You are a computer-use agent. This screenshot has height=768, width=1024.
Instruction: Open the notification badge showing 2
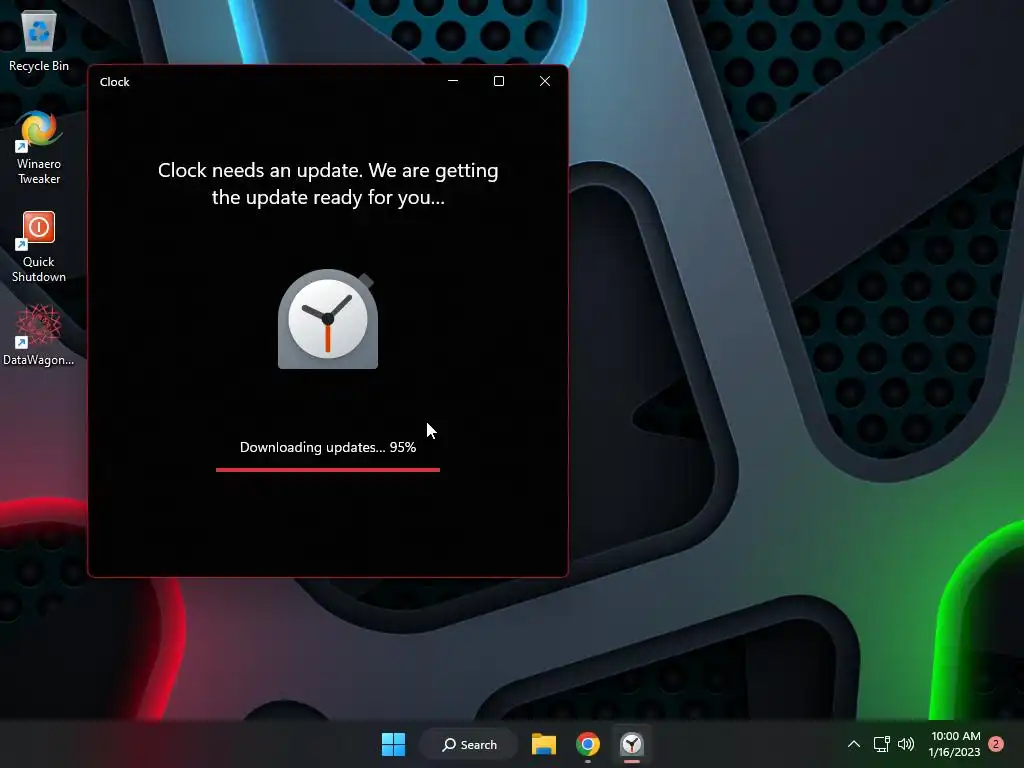pyautogui.click(x=996, y=744)
